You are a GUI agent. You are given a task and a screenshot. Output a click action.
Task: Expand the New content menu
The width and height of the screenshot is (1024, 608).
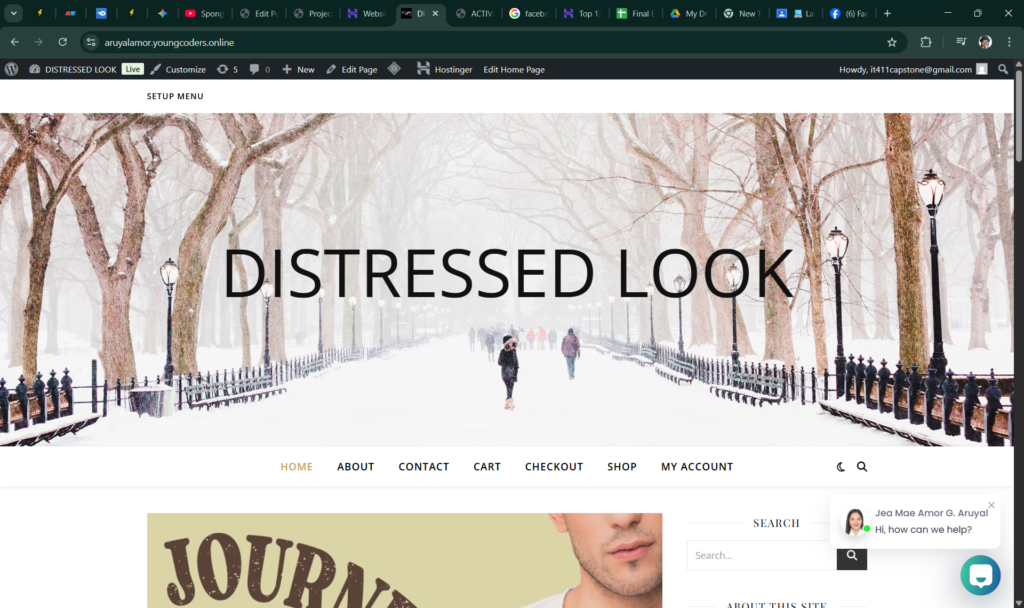(x=298, y=69)
